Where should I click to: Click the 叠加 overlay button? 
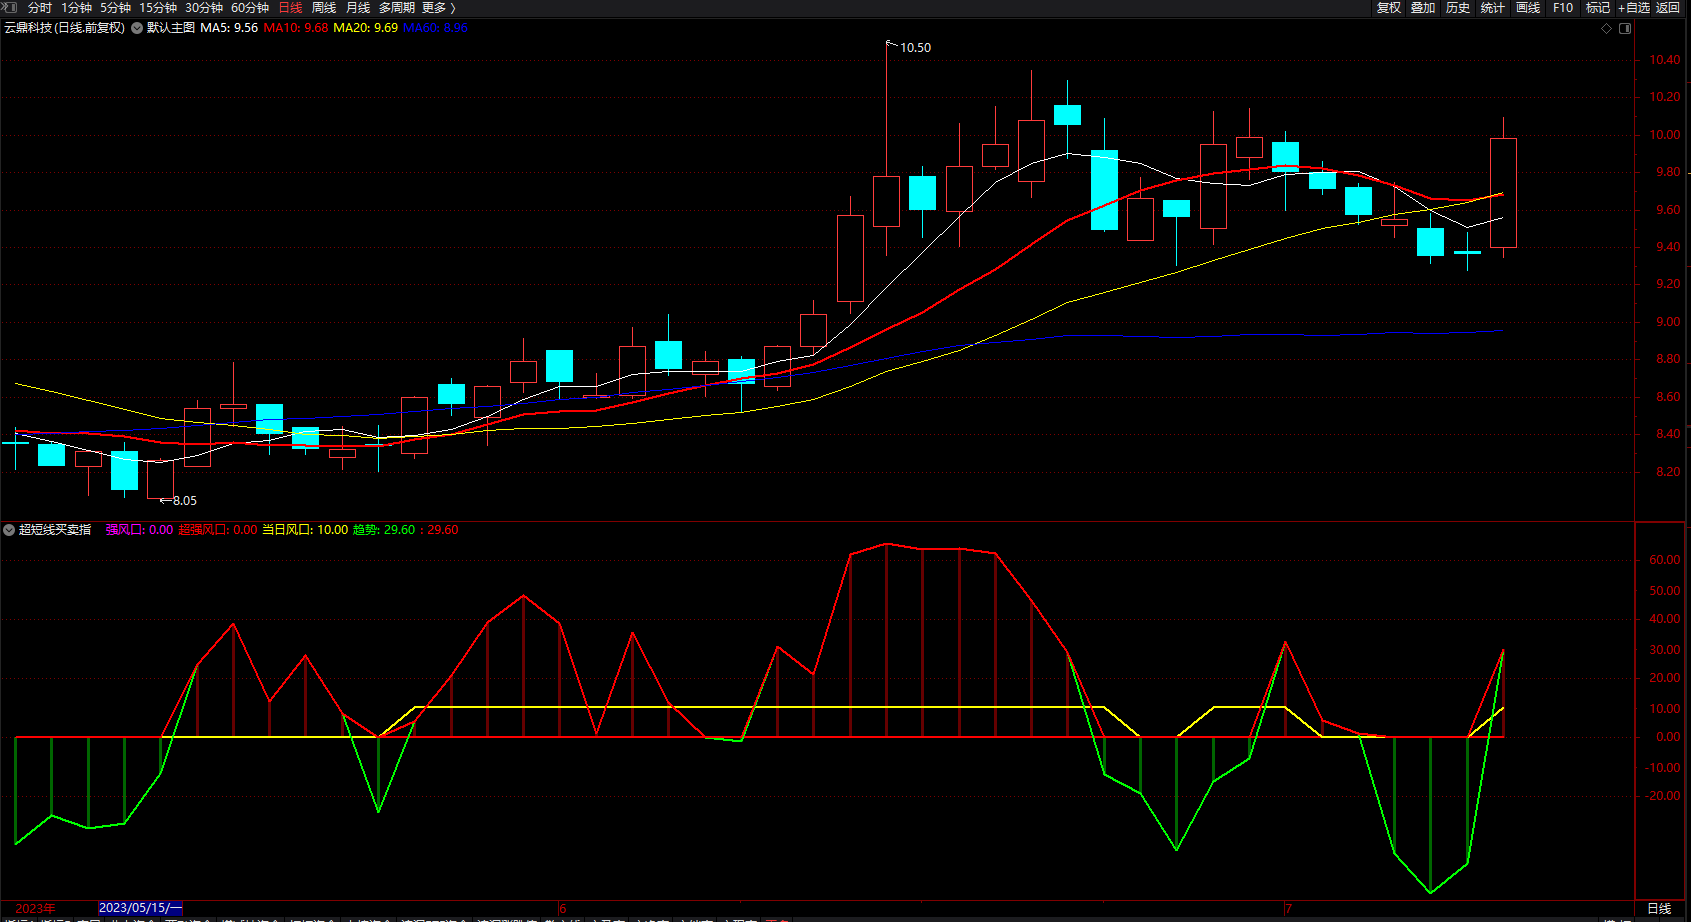click(x=1423, y=8)
